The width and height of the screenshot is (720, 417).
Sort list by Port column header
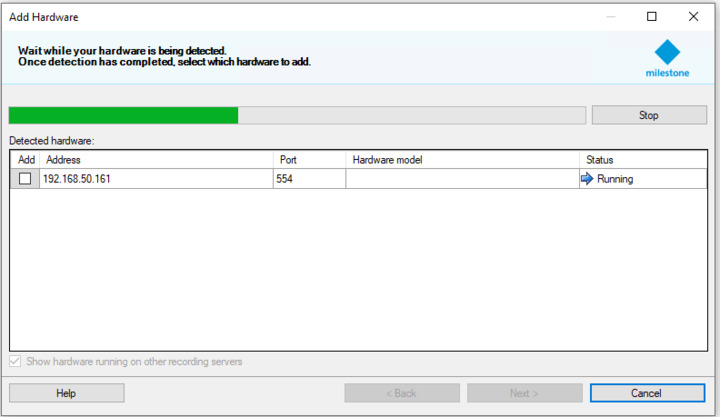[x=309, y=159]
